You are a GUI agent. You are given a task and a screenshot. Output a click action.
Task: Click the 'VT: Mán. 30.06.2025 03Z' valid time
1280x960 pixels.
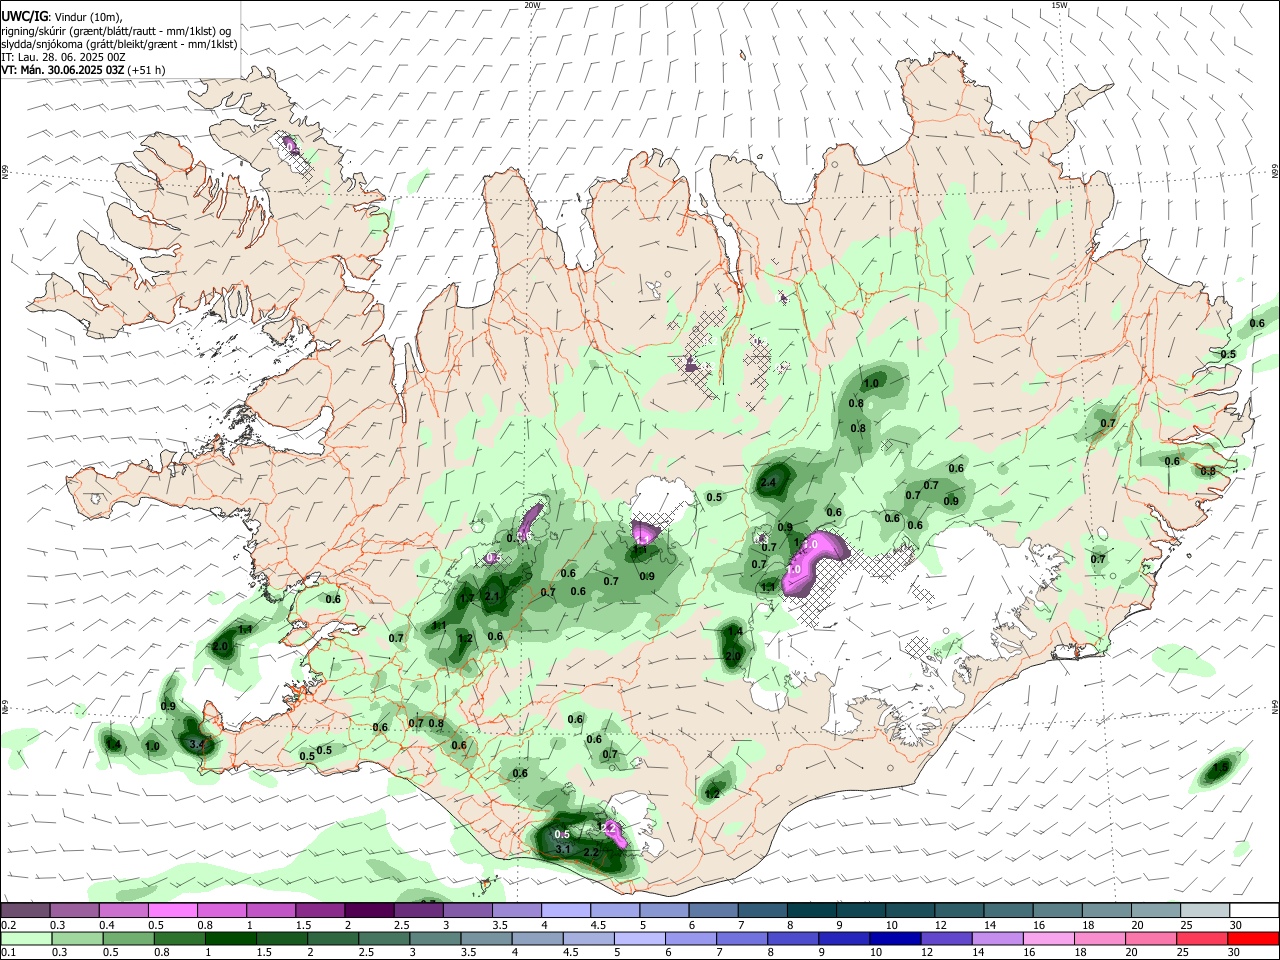click(x=62, y=70)
